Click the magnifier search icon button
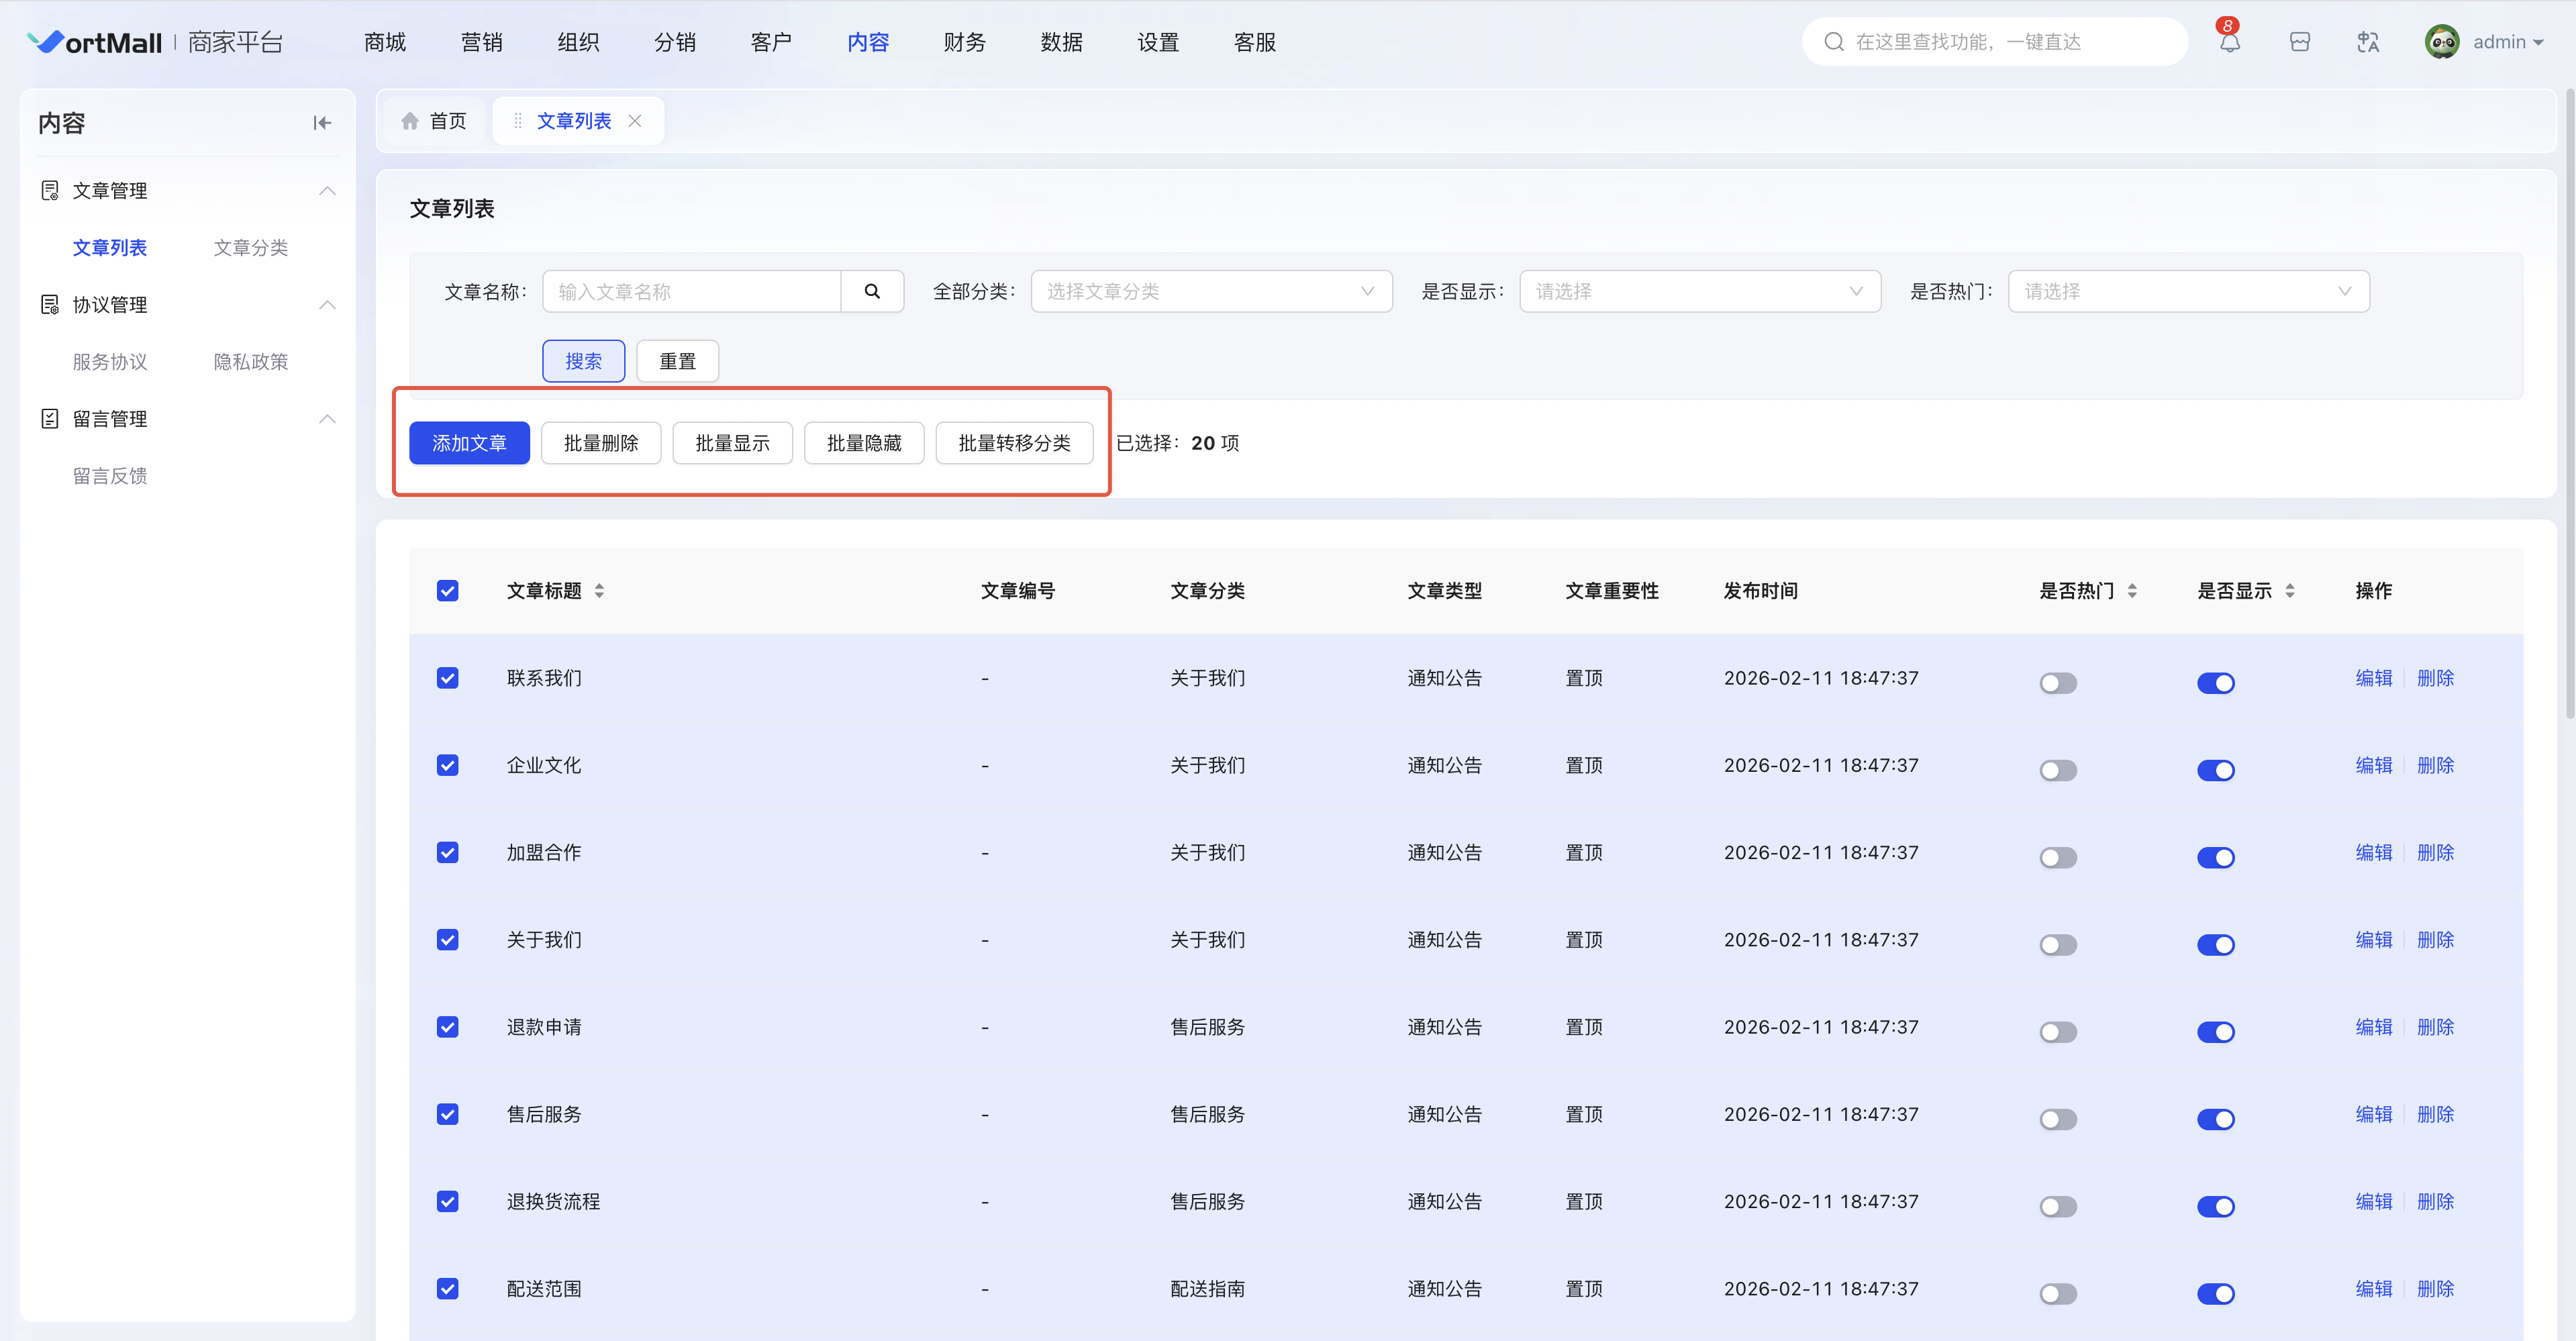The image size is (2576, 1341). click(x=872, y=291)
